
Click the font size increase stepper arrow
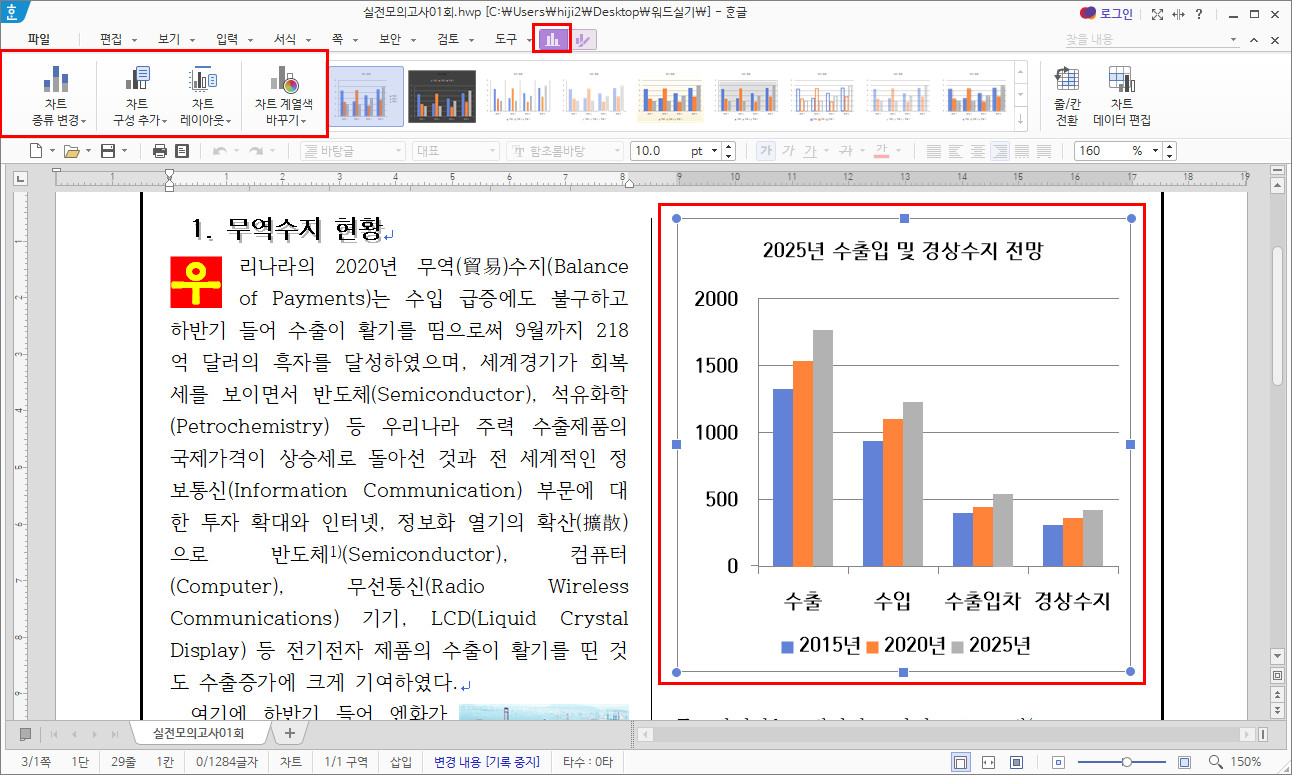coord(728,147)
